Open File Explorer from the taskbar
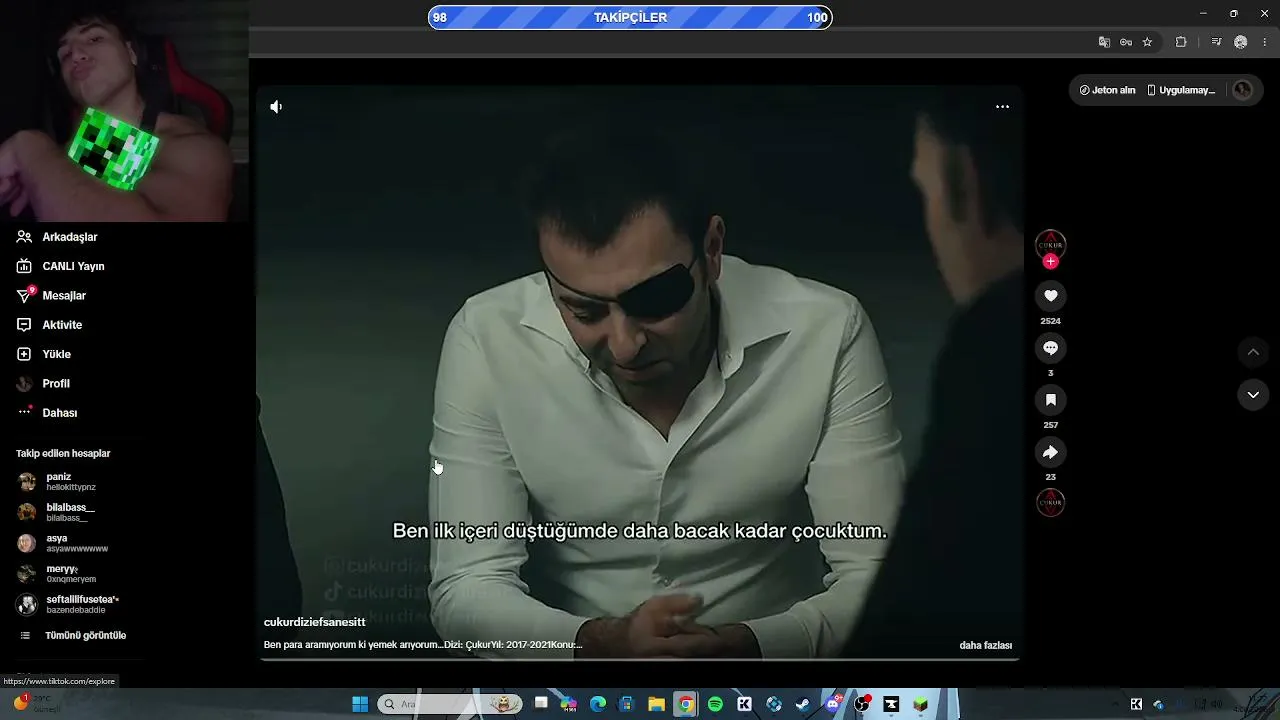Image resolution: width=1280 pixels, height=720 pixels. point(656,704)
